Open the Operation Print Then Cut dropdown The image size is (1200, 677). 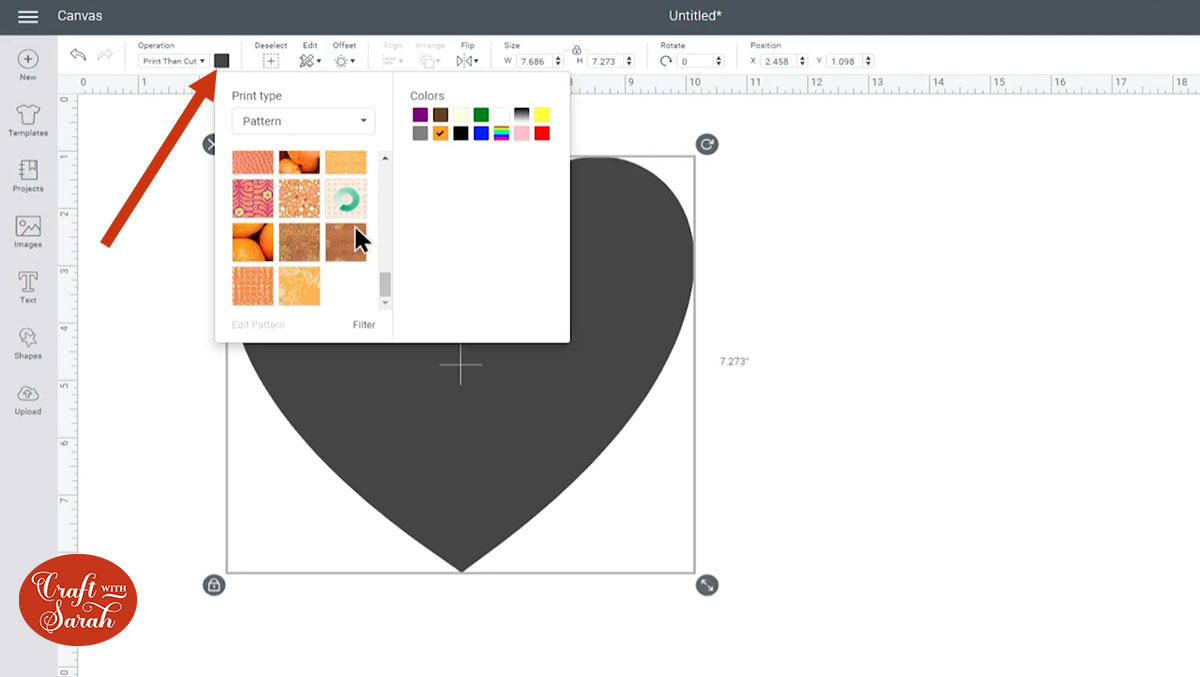click(x=173, y=61)
